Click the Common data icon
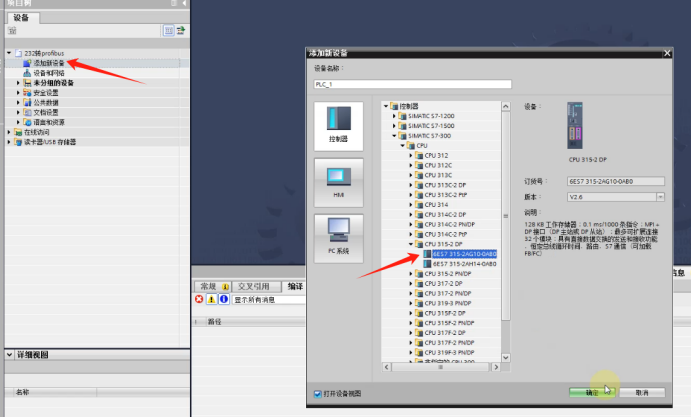 tap(27, 102)
